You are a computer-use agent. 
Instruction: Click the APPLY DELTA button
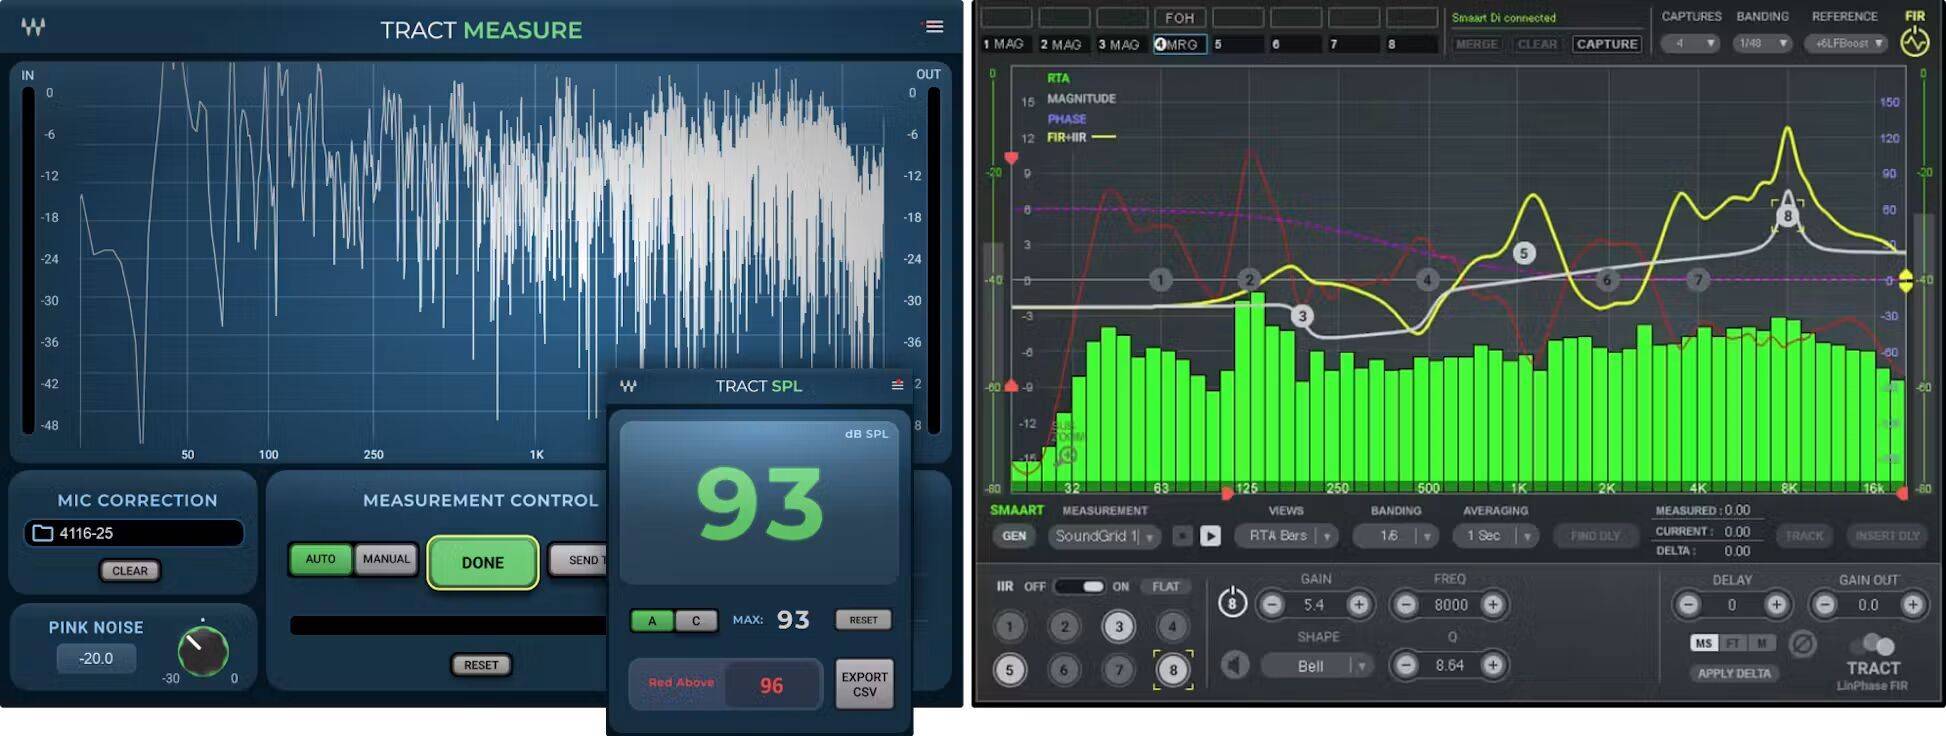coord(1734,673)
